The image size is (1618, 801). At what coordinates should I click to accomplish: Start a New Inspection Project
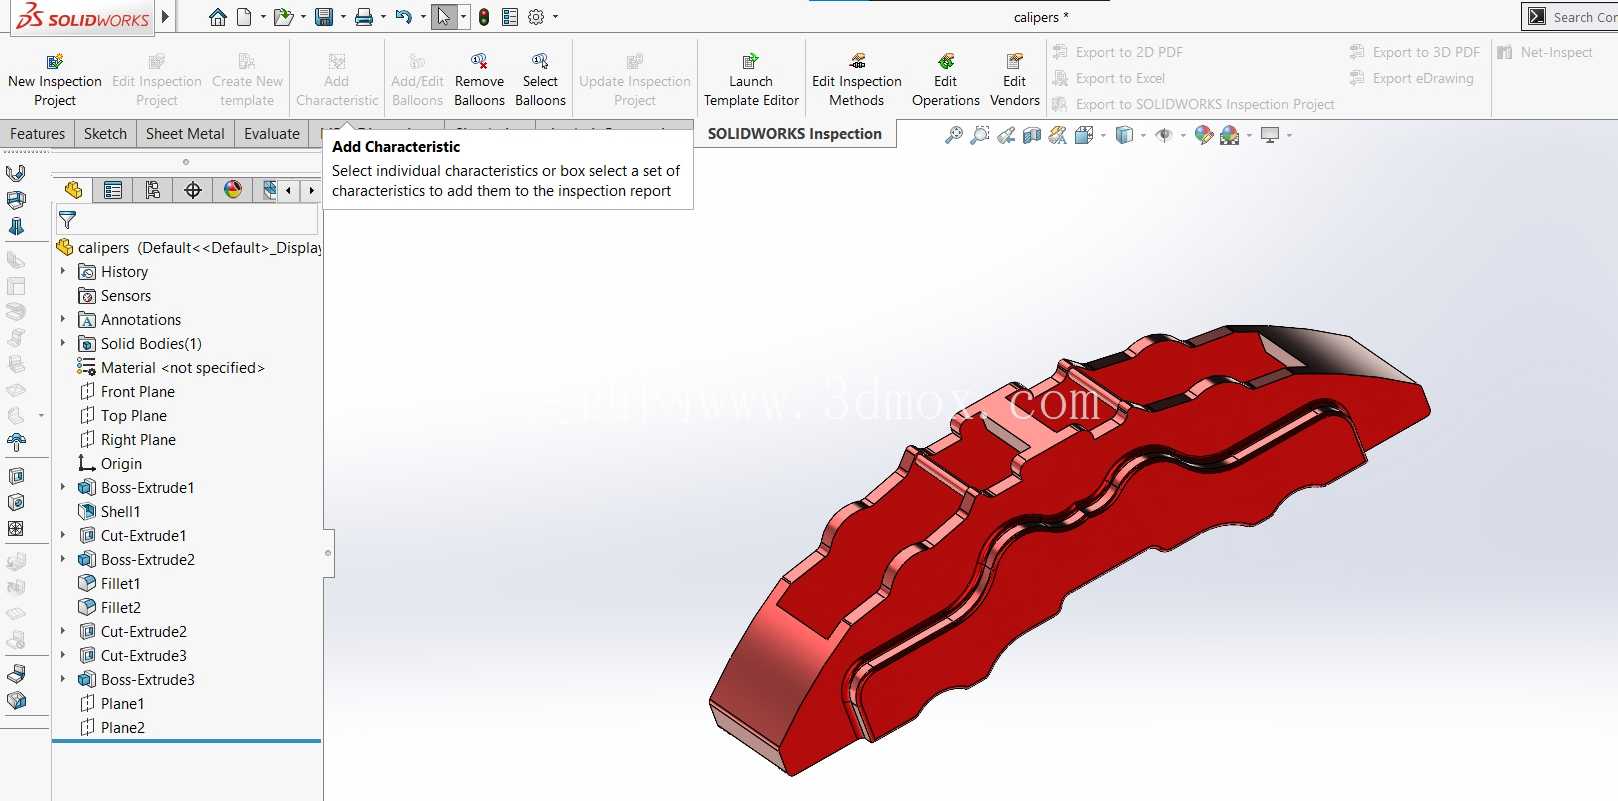click(x=55, y=80)
